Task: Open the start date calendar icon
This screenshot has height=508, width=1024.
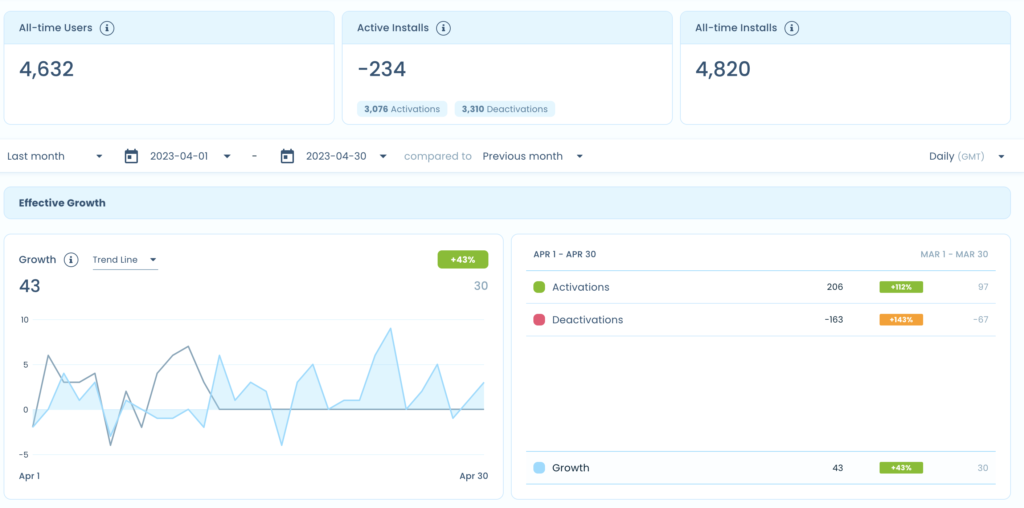Action: [131, 156]
